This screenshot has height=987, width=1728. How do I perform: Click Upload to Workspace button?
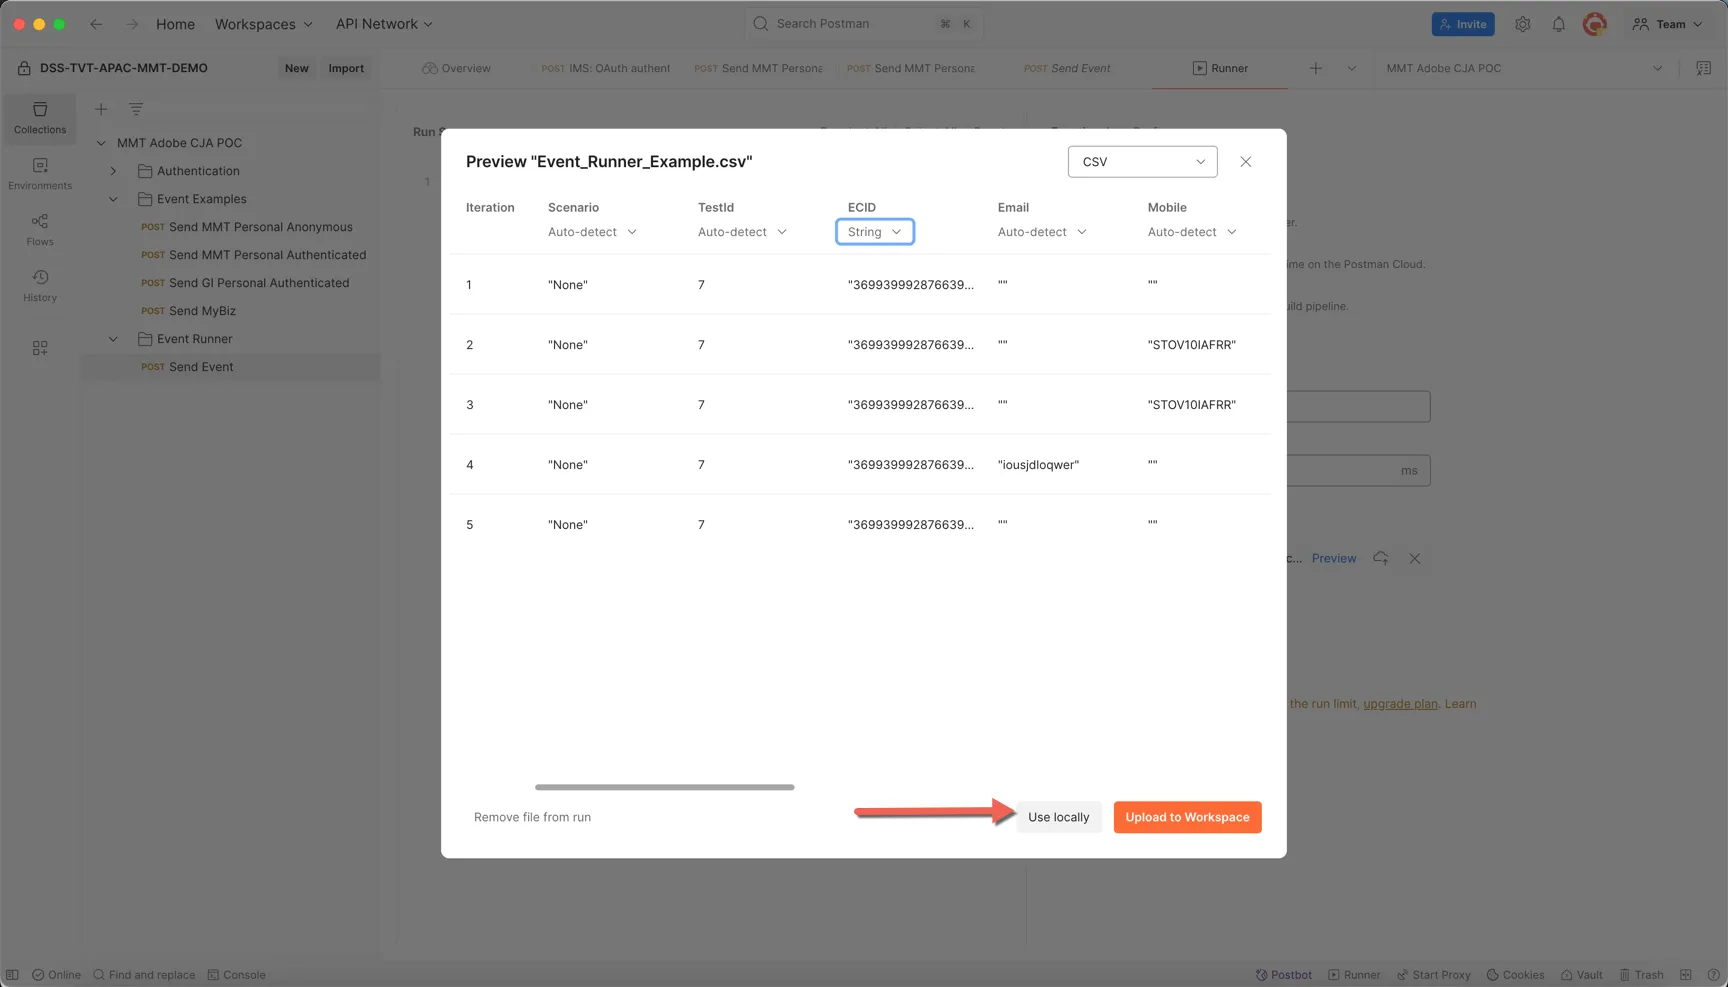tap(1187, 817)
